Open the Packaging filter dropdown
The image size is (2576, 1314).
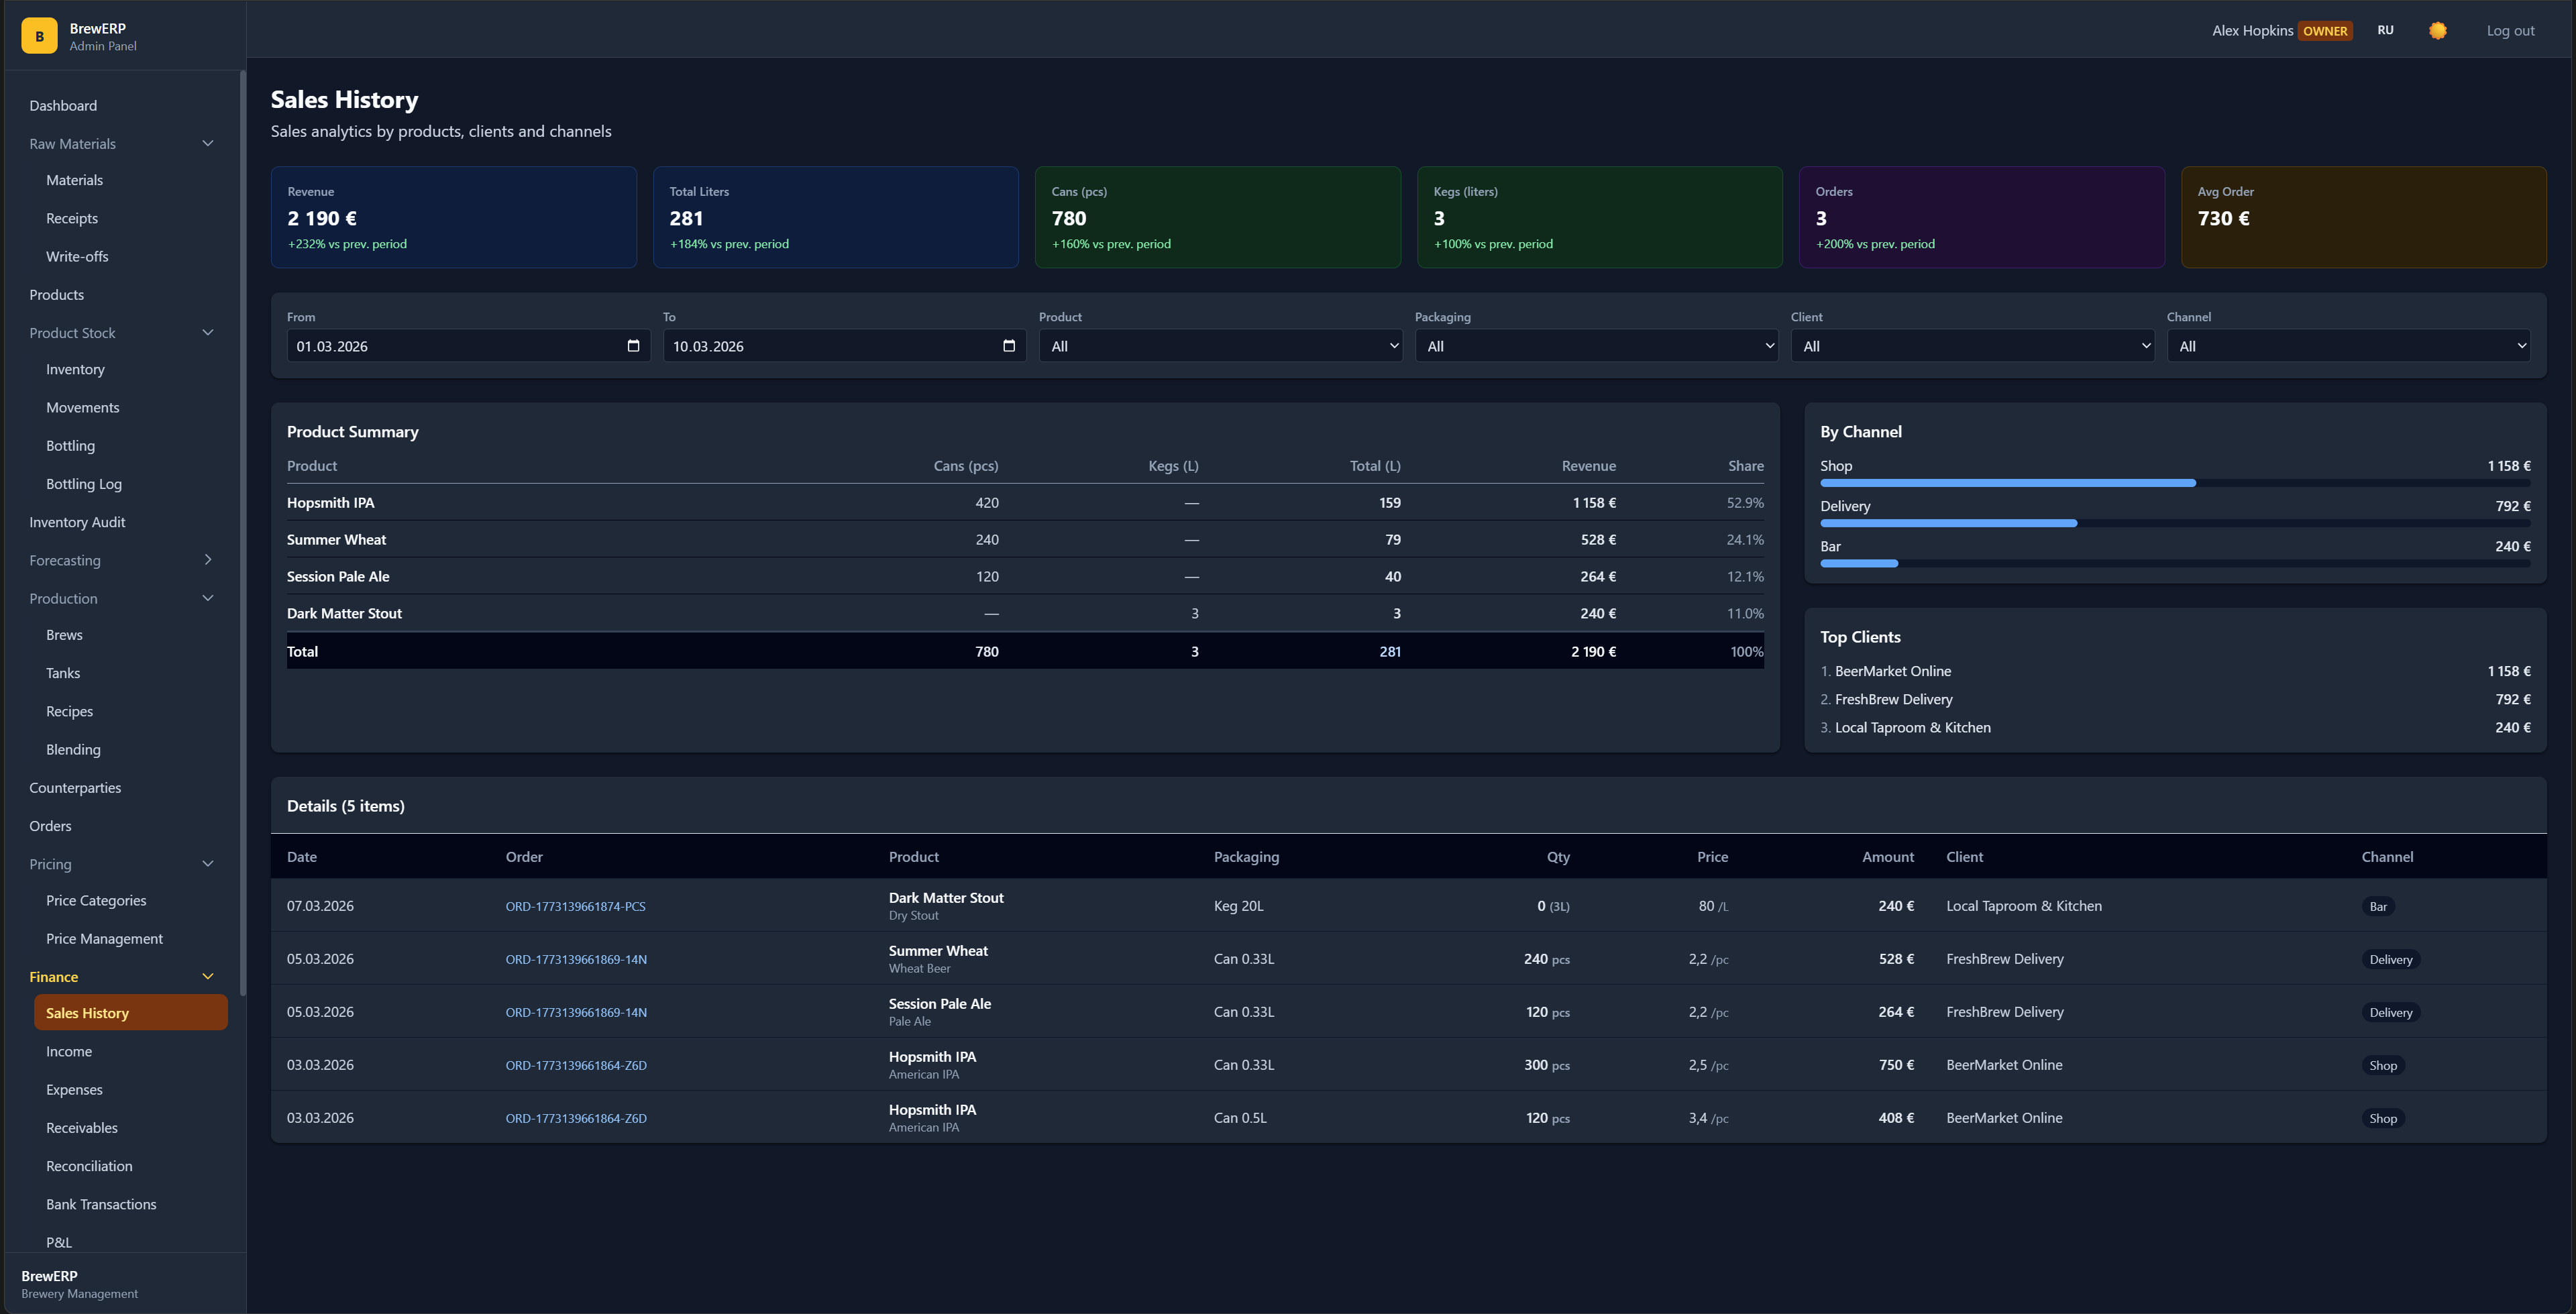point(1596,346)
